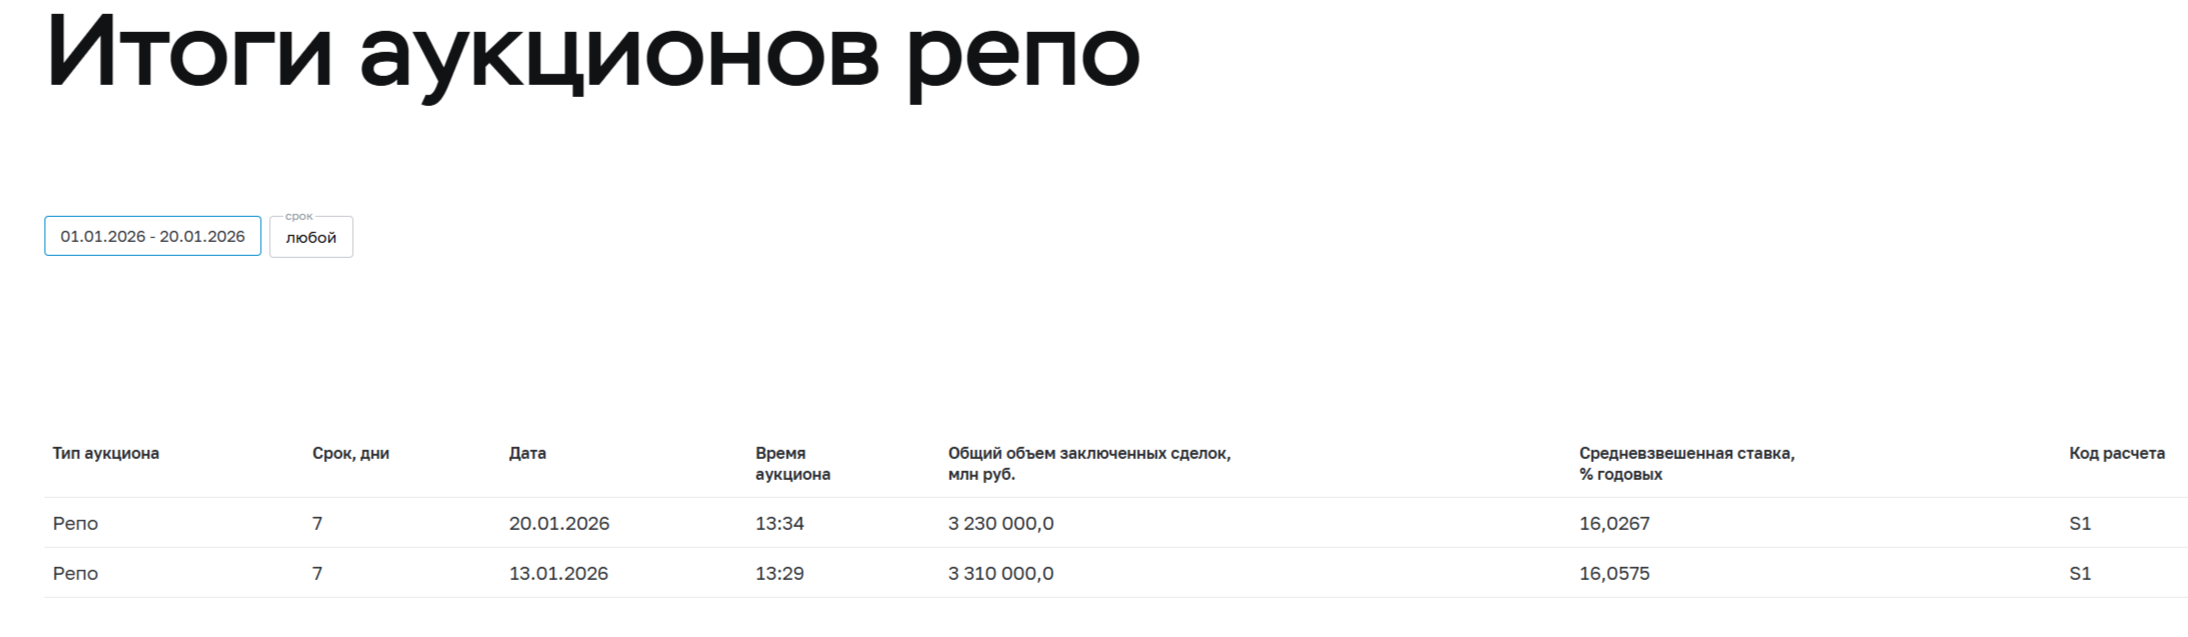This screenshot has width=2188, height=637.
Task: Click the Дата column header
Action: pos(527,453)
